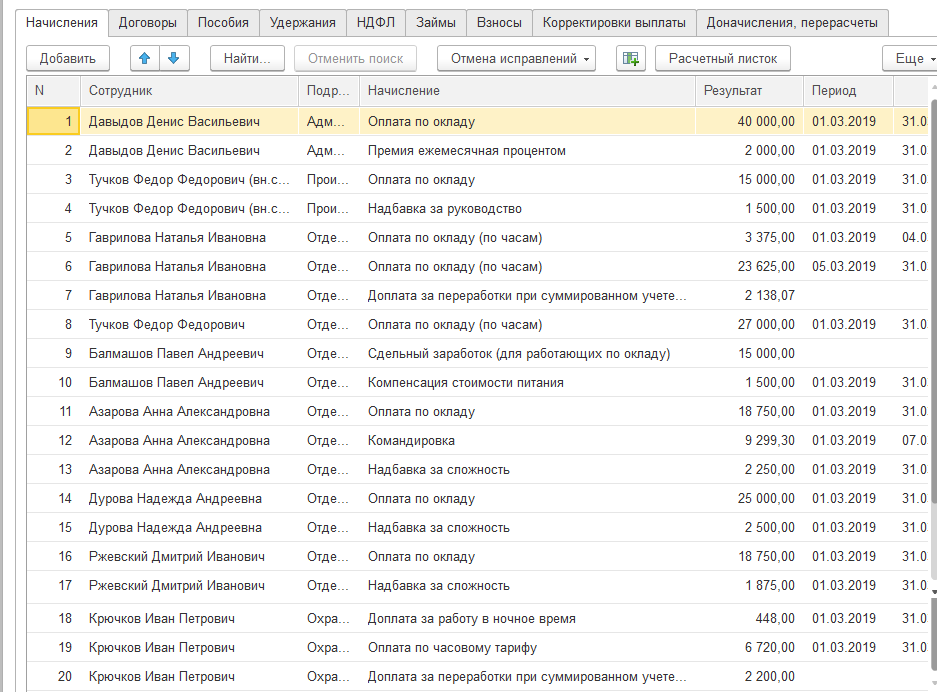Switch to the Договоры tab
Image resolution: width=937 pixels, height=692 pixels.
(147, 22)
